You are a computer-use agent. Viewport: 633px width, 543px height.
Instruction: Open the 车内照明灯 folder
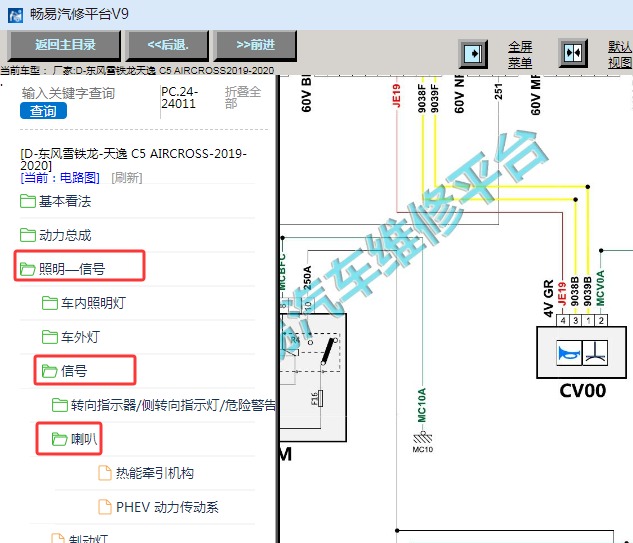coord(93,303)
